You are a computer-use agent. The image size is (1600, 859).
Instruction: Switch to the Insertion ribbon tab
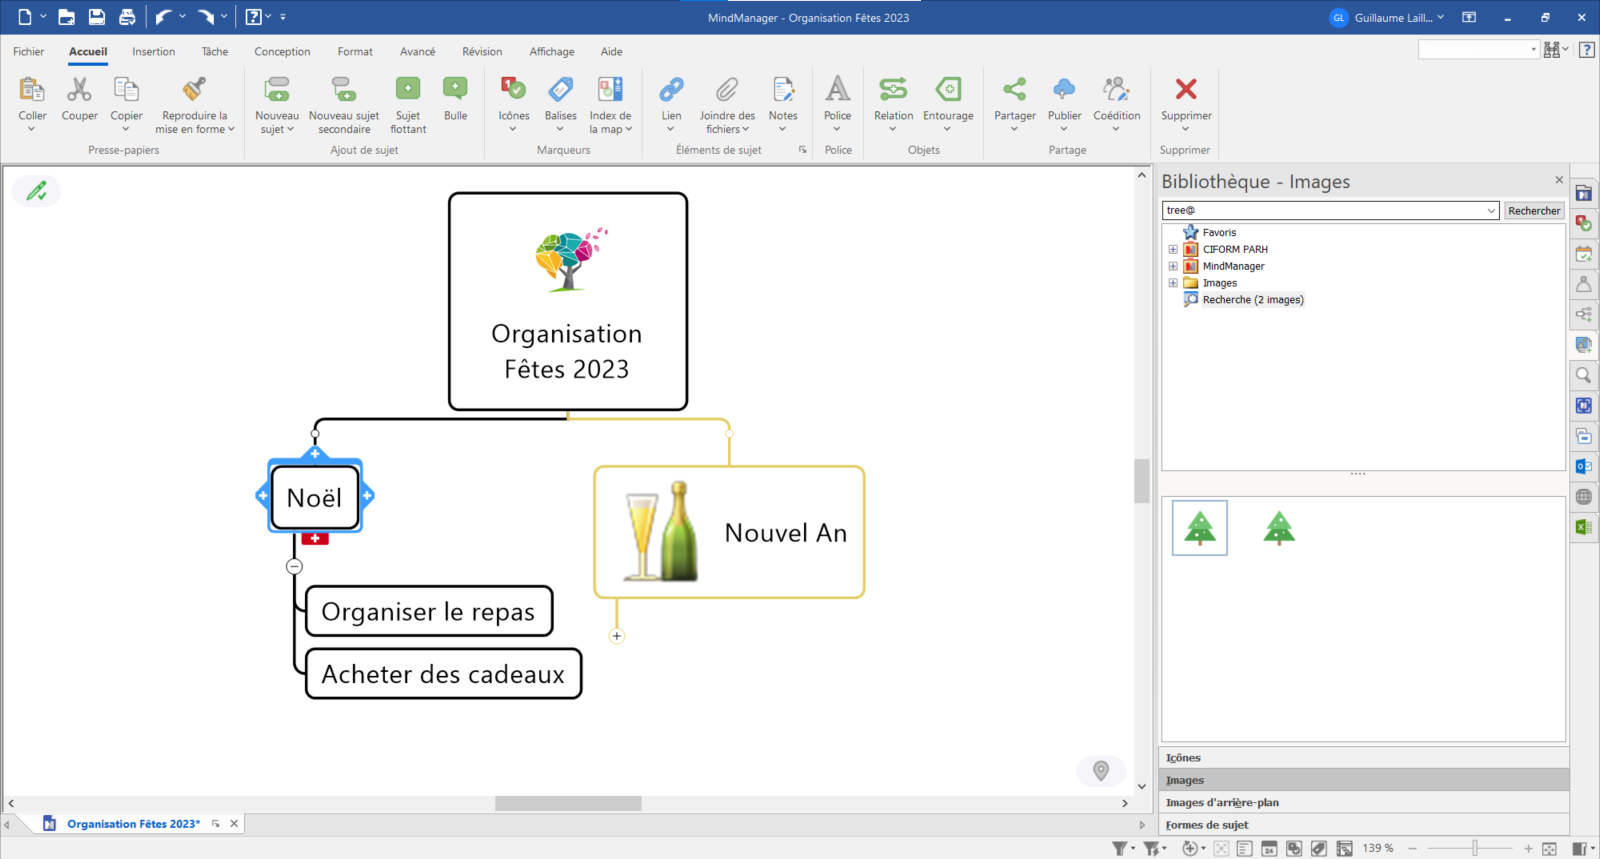click(153, 52)
